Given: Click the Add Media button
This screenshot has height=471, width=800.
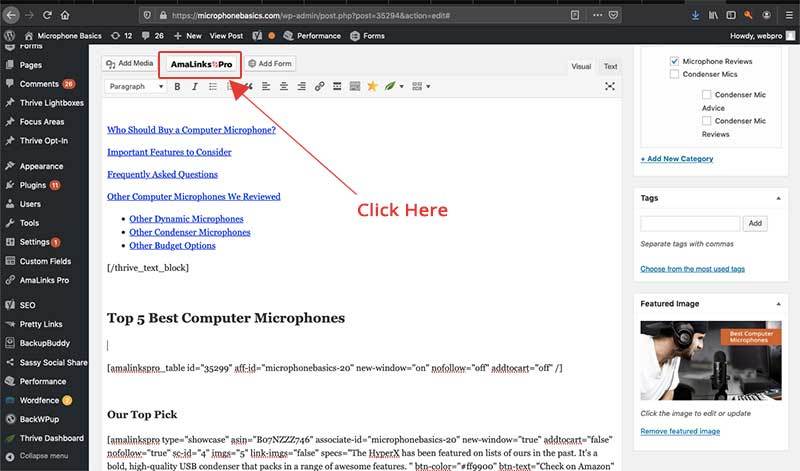Looking at the screenshot, I should click(130, 63).
